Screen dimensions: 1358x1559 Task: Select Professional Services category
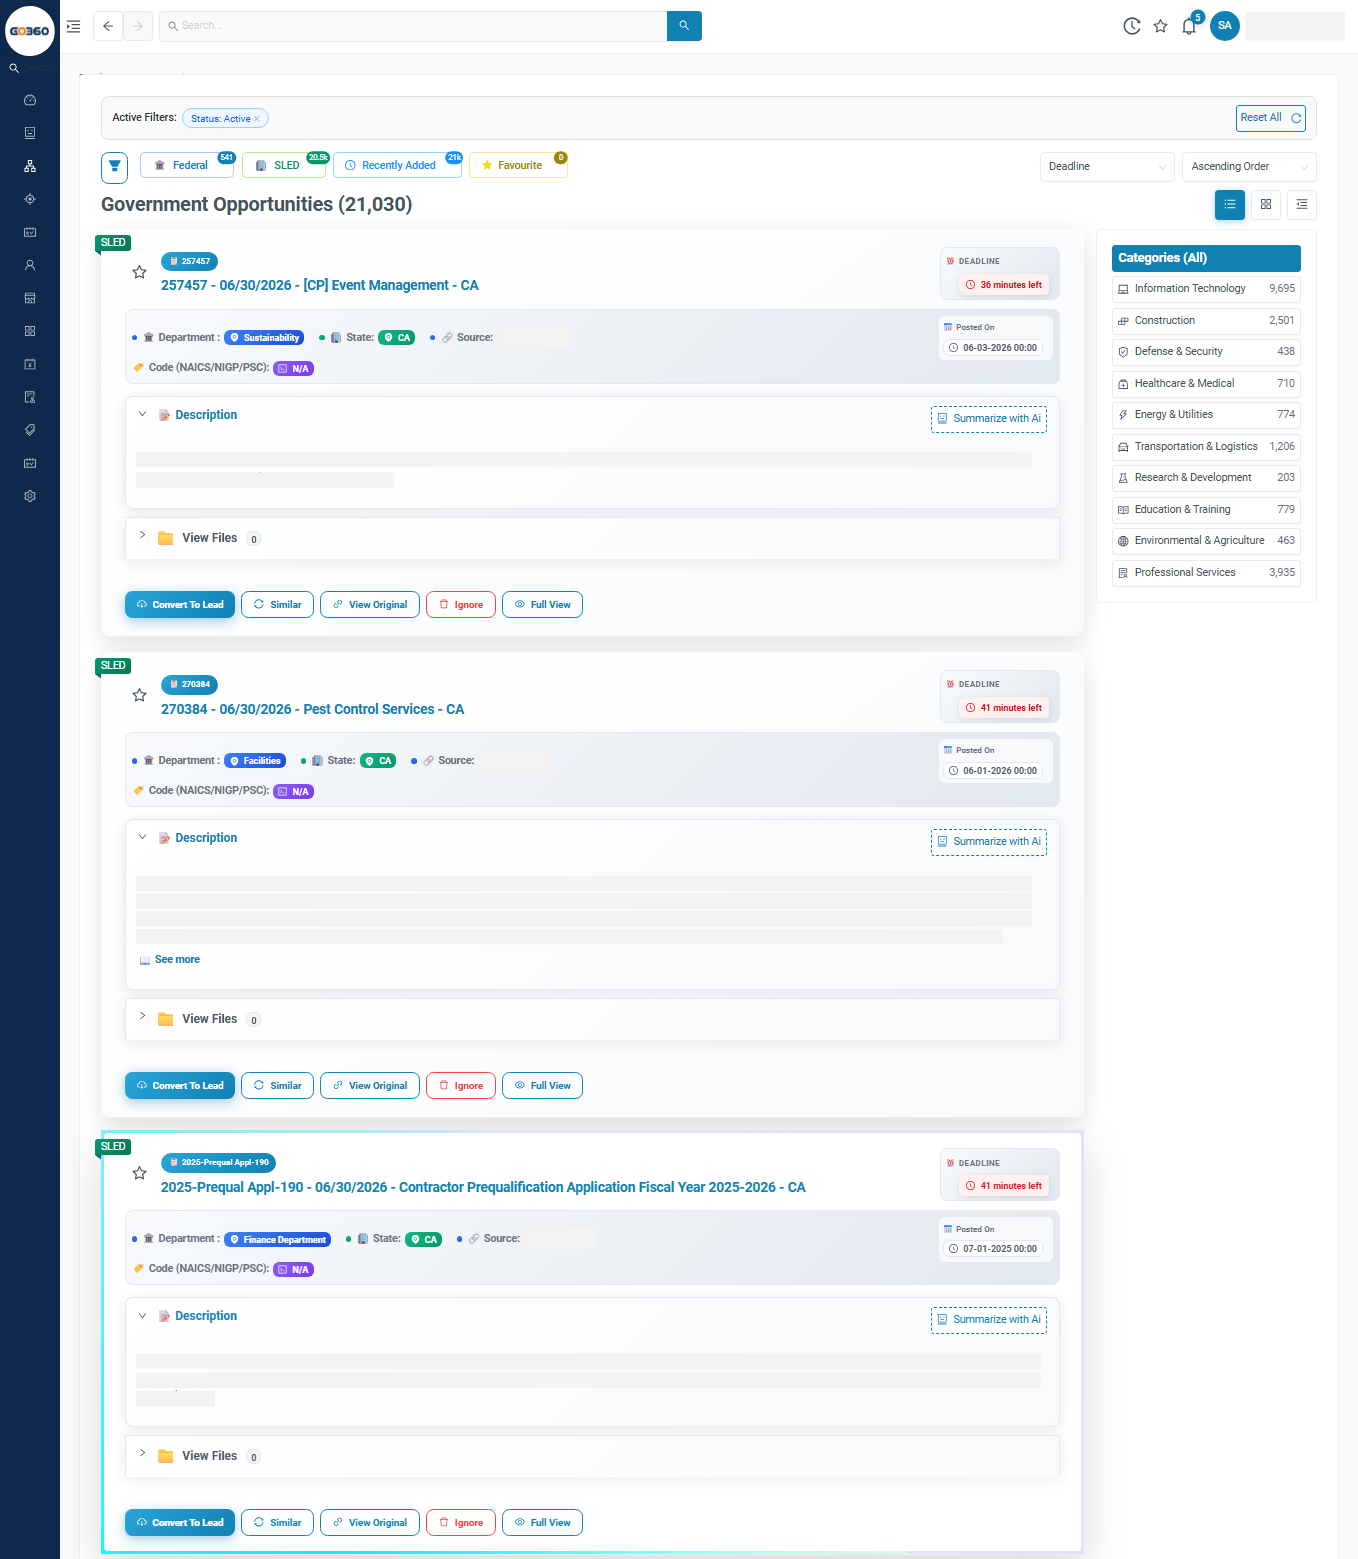[1206, 573]
